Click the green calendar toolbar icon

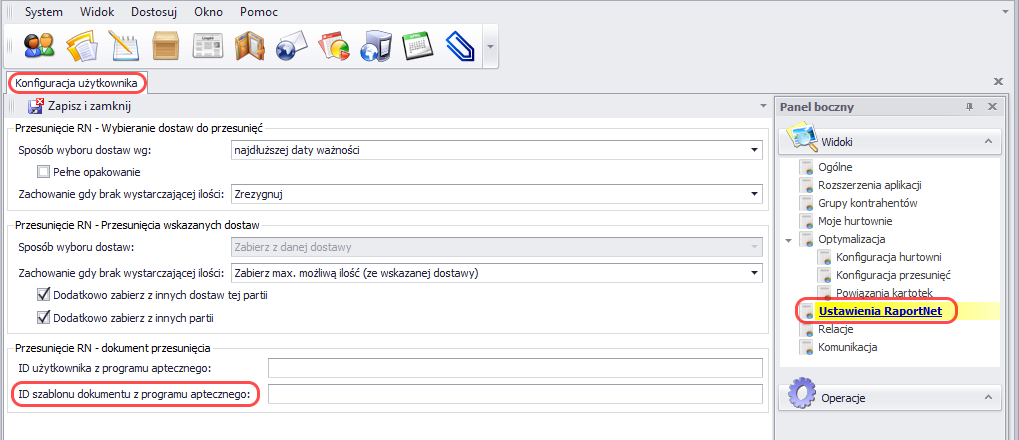click(x=416, y=46)
